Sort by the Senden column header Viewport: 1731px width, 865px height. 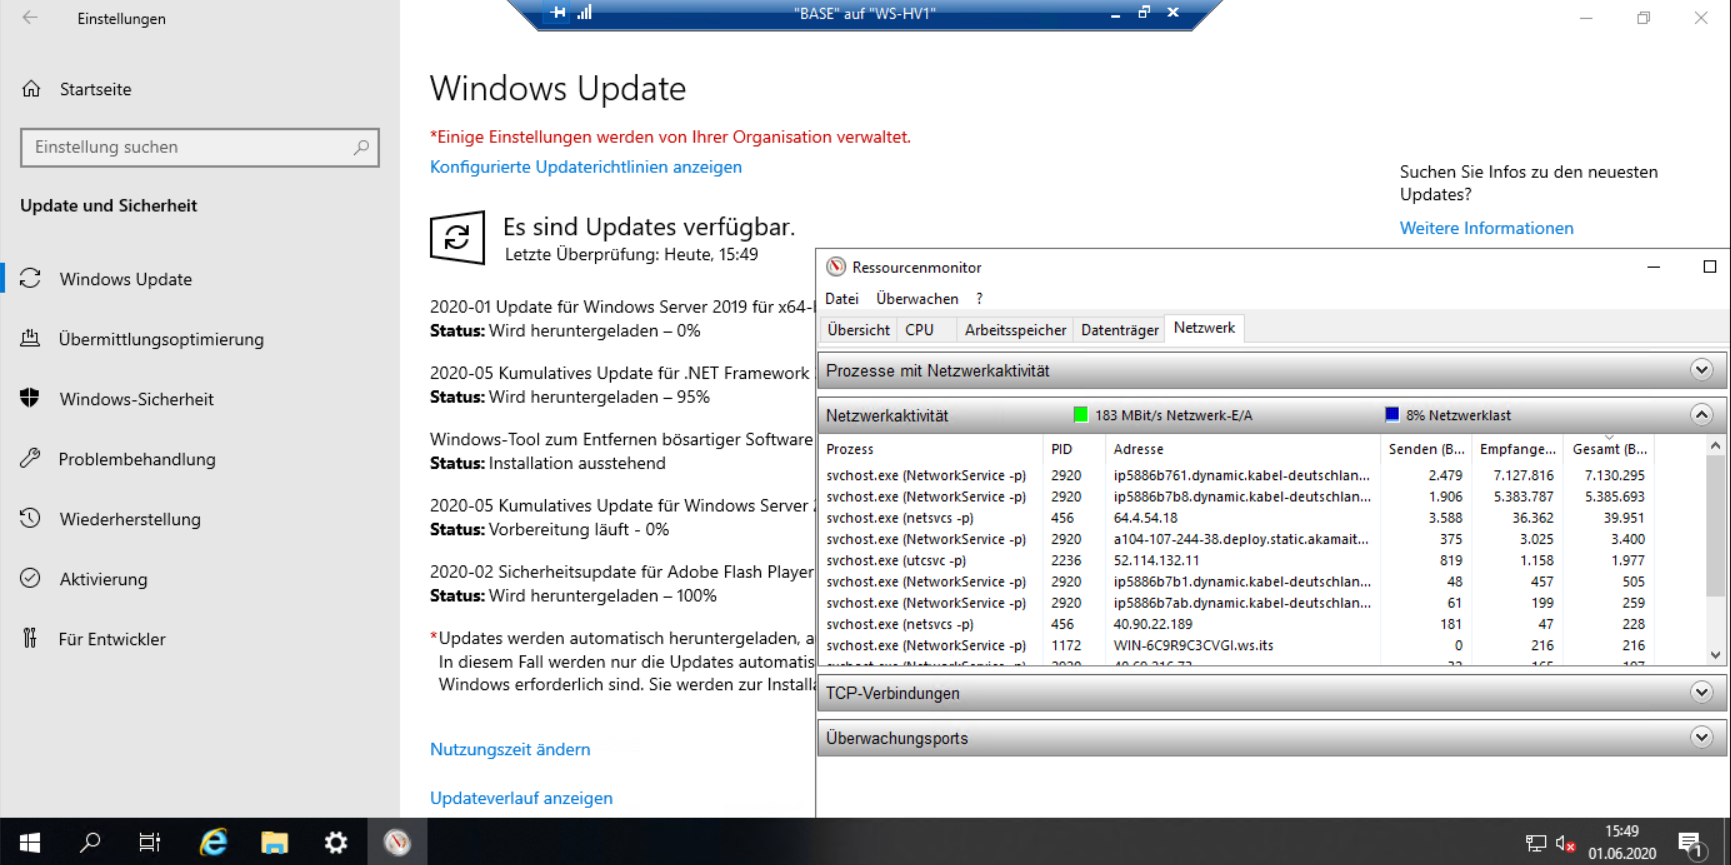tap(1426, 449)
